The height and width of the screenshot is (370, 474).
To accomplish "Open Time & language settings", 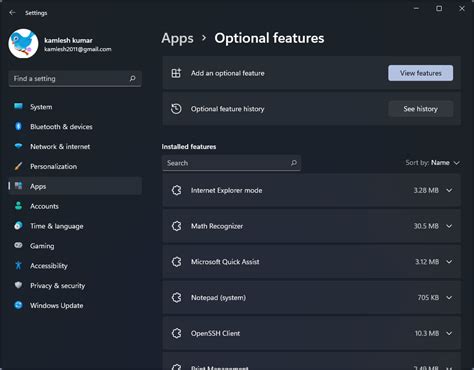I will pyautogui.click(x=75, y=226).
